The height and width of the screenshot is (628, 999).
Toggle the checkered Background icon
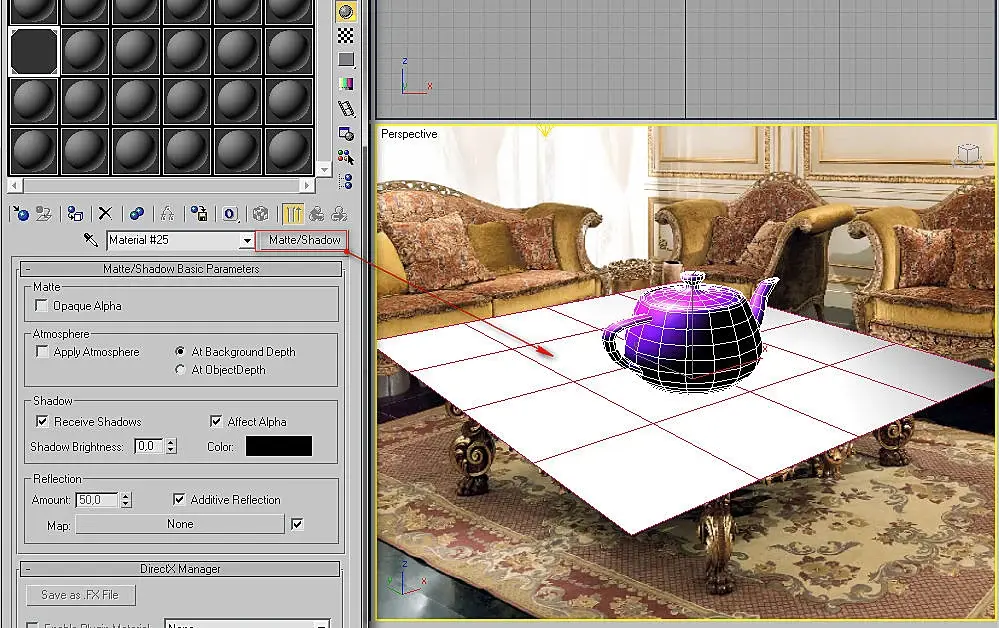click(x=346, y=36)
